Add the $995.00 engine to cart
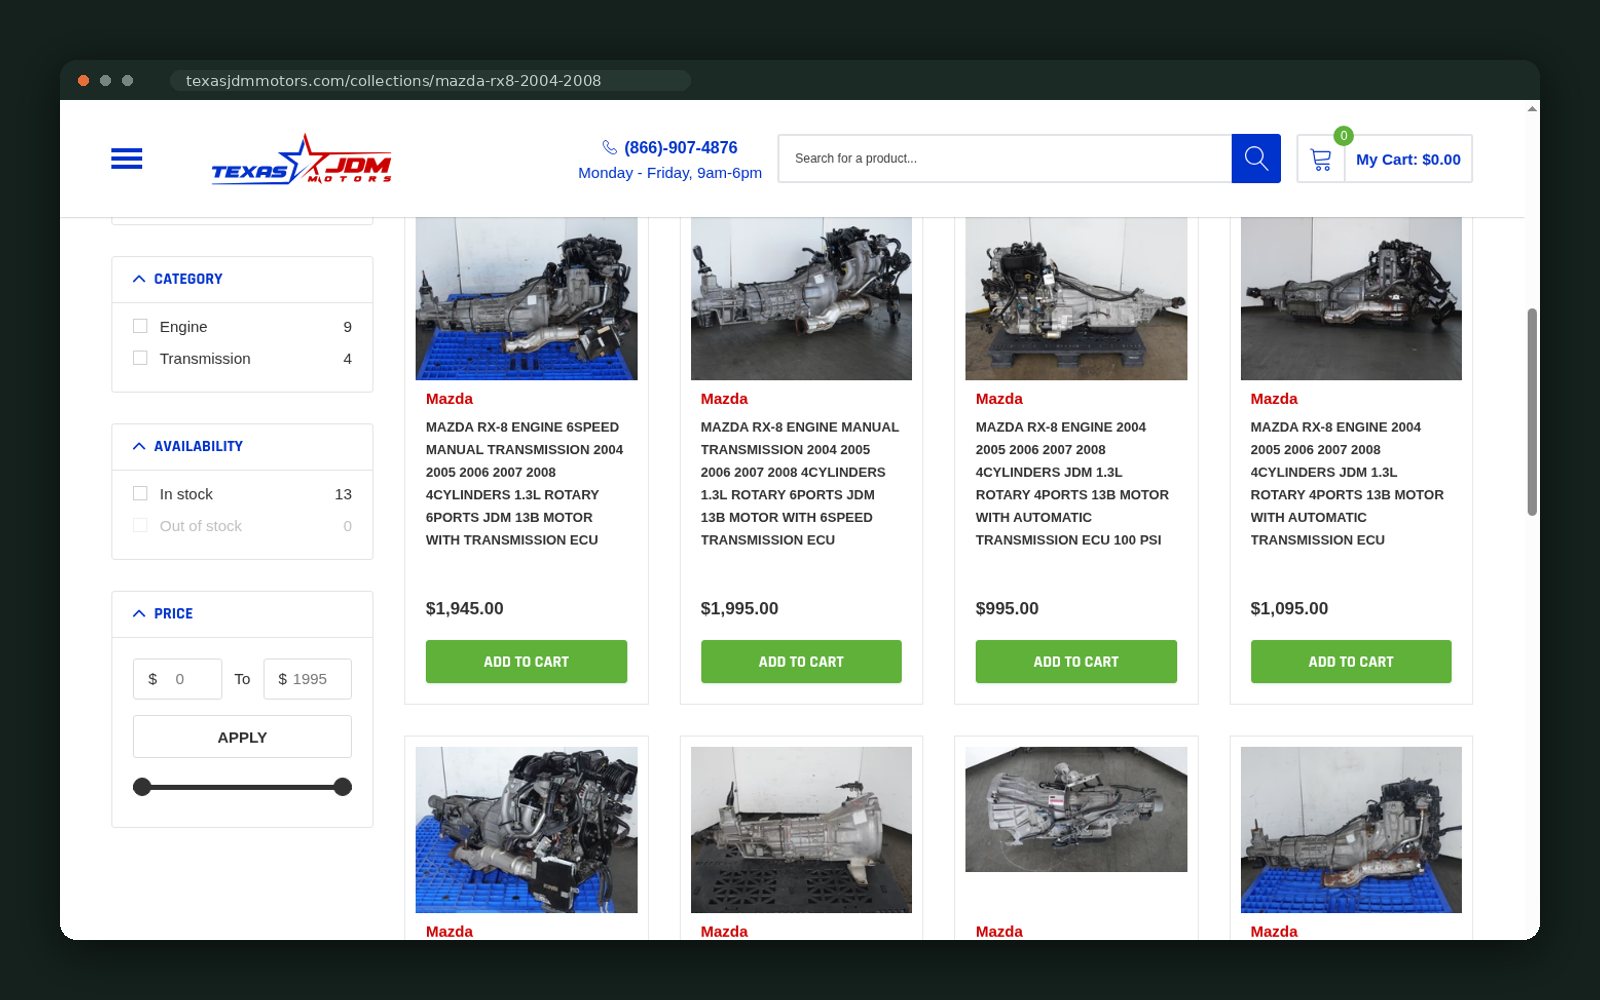The image size is (1600, 1000). (1076, 661)
